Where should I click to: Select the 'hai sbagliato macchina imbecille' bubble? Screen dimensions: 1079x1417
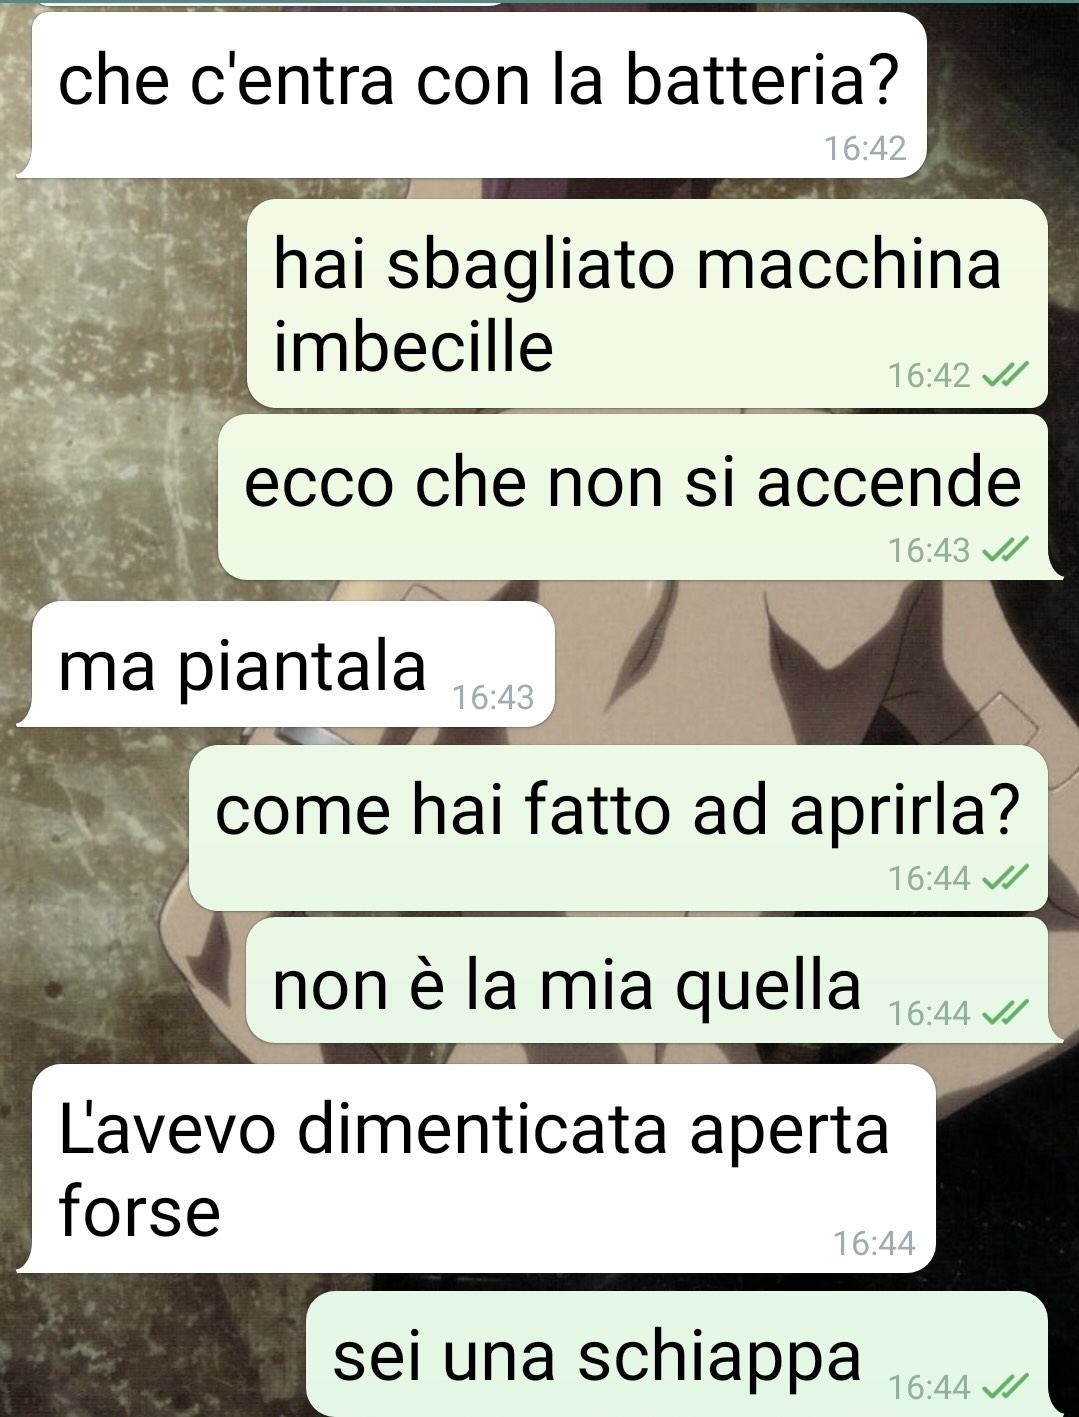tap(647, 303)
